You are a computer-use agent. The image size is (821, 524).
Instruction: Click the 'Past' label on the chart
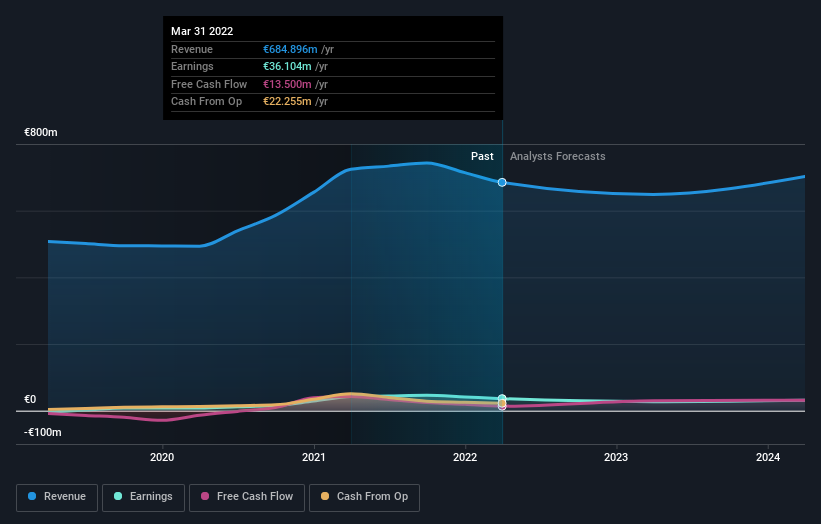[482, 156]
